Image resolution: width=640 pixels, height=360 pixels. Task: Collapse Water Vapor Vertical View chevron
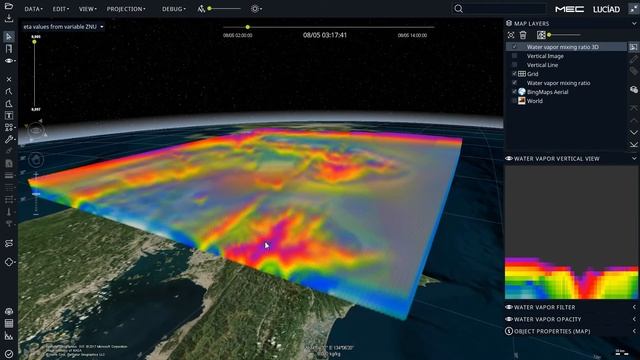point(634,158)
